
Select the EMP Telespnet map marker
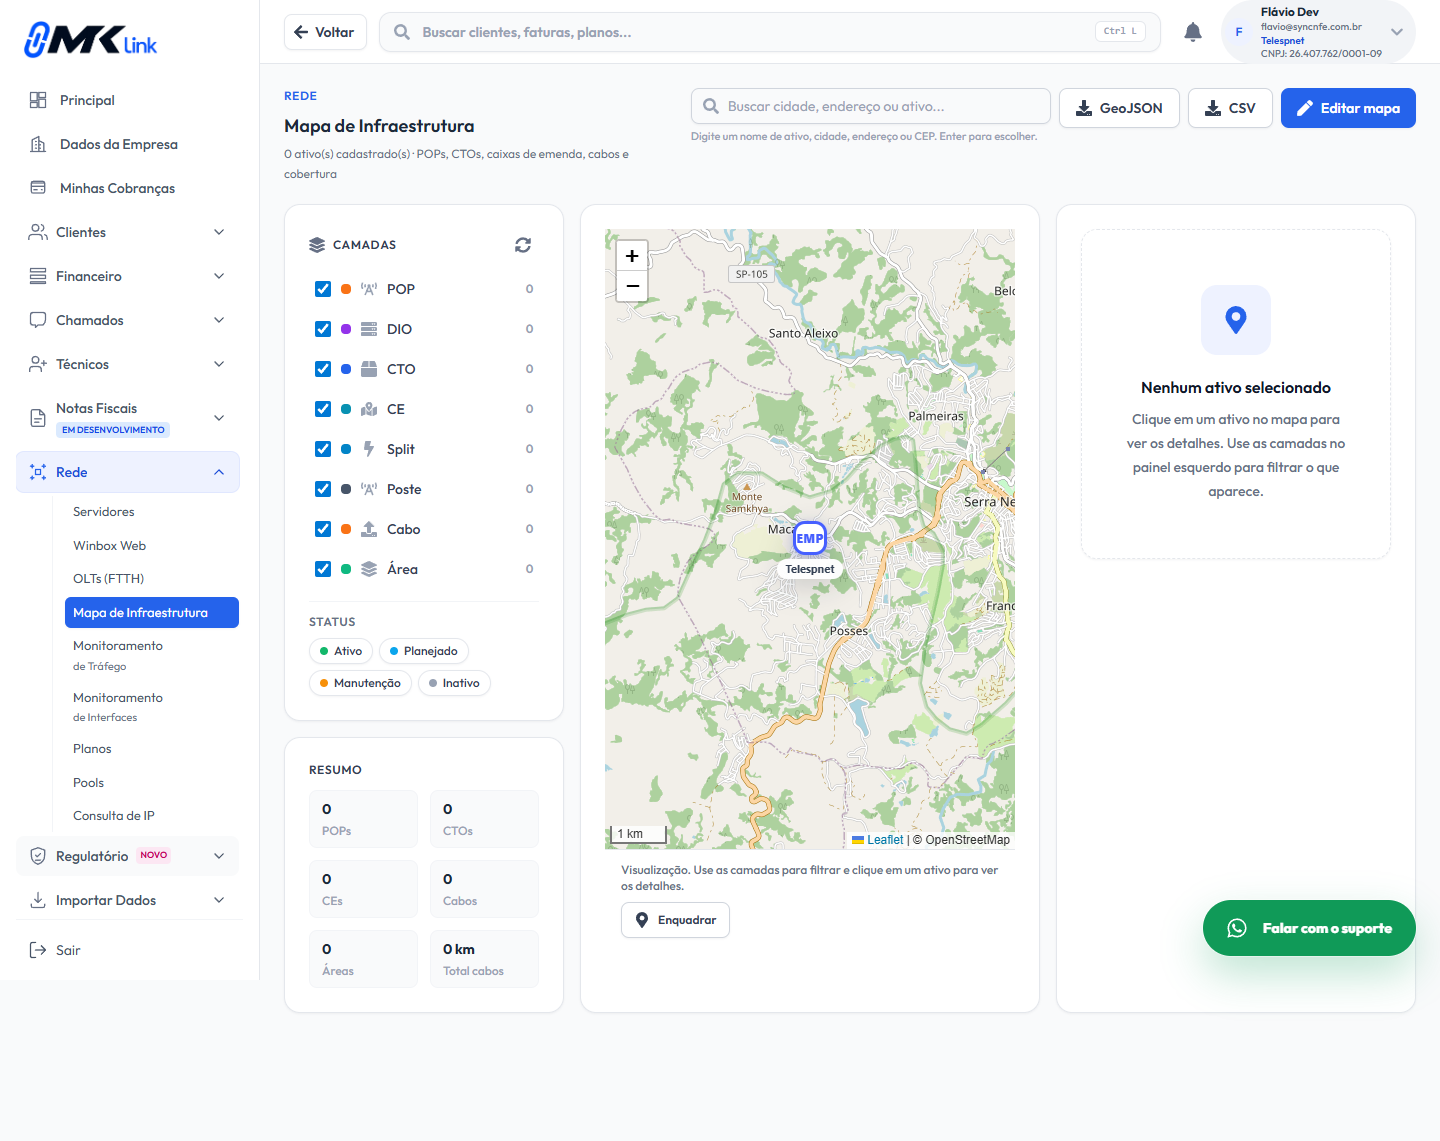click(x=810, y=538)
